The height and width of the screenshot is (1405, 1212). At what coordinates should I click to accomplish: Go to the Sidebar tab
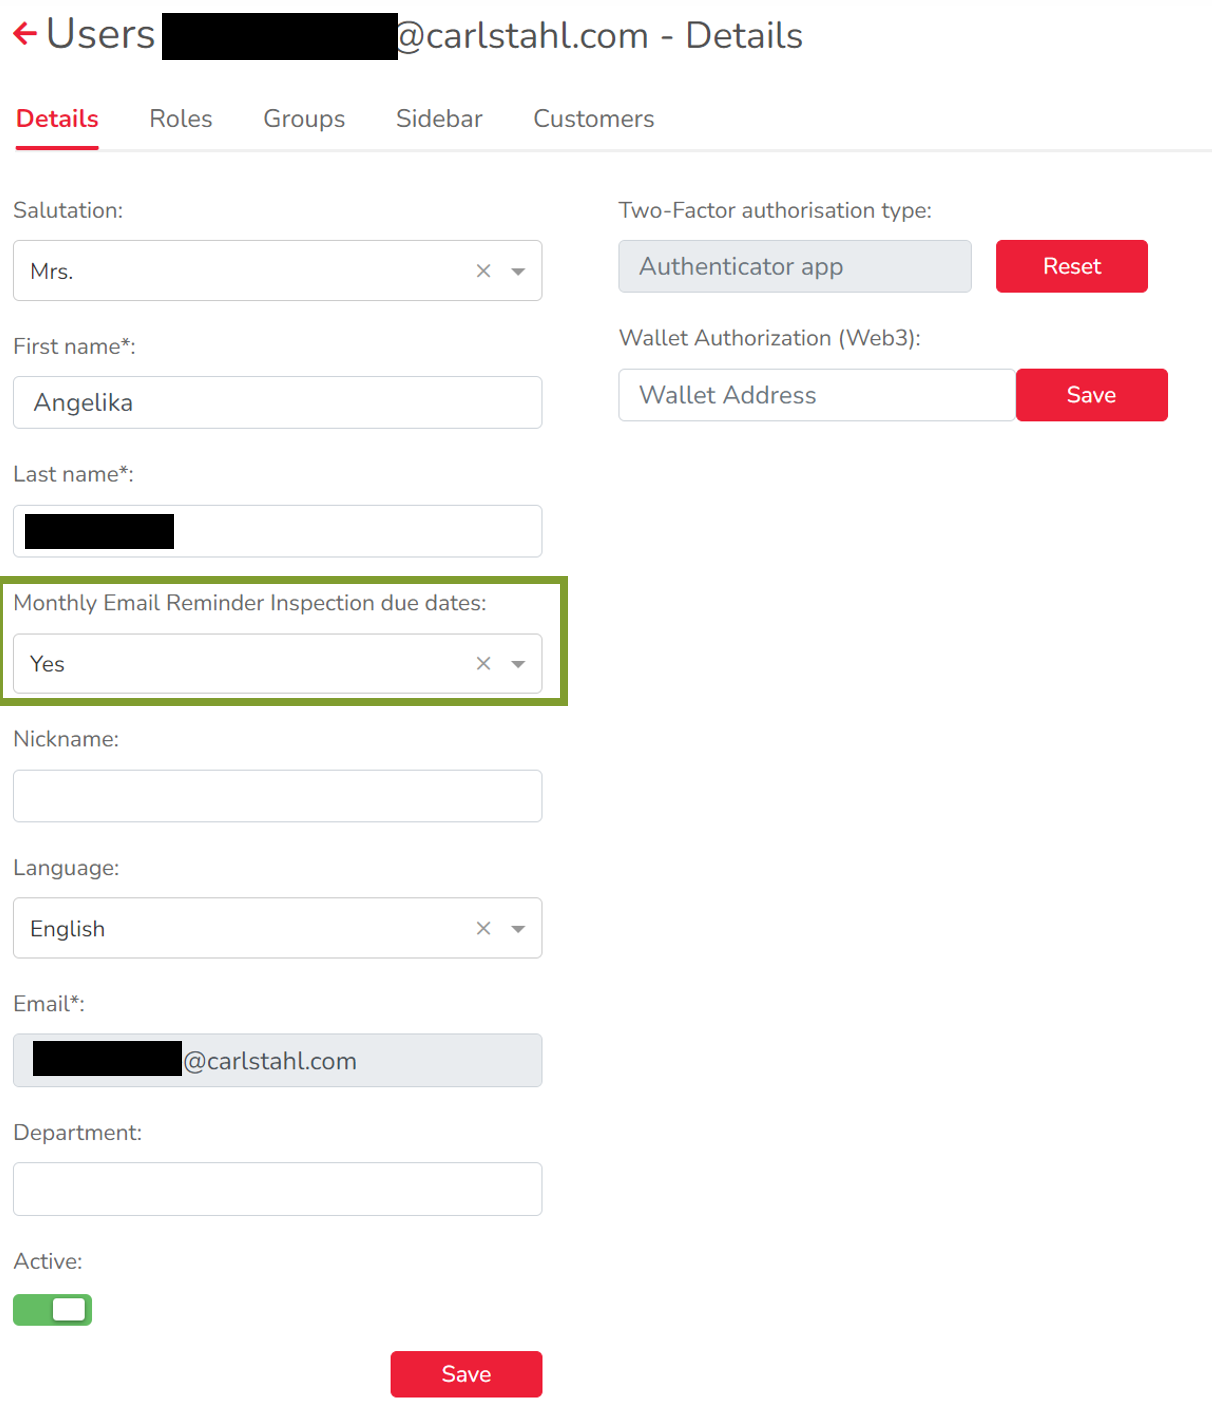[439, 119]
